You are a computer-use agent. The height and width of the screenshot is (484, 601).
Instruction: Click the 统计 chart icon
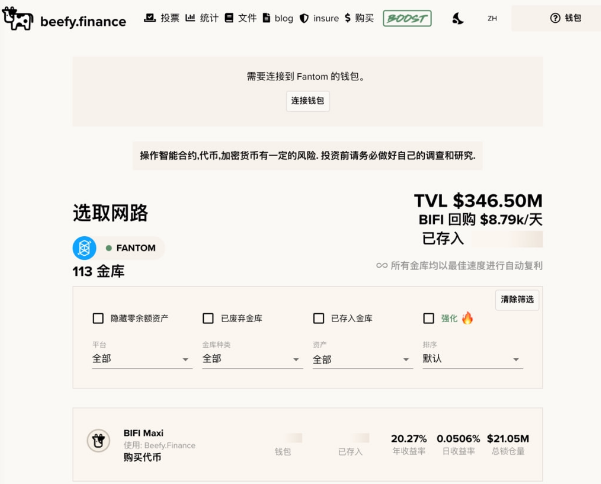click(x=190, y=18)
